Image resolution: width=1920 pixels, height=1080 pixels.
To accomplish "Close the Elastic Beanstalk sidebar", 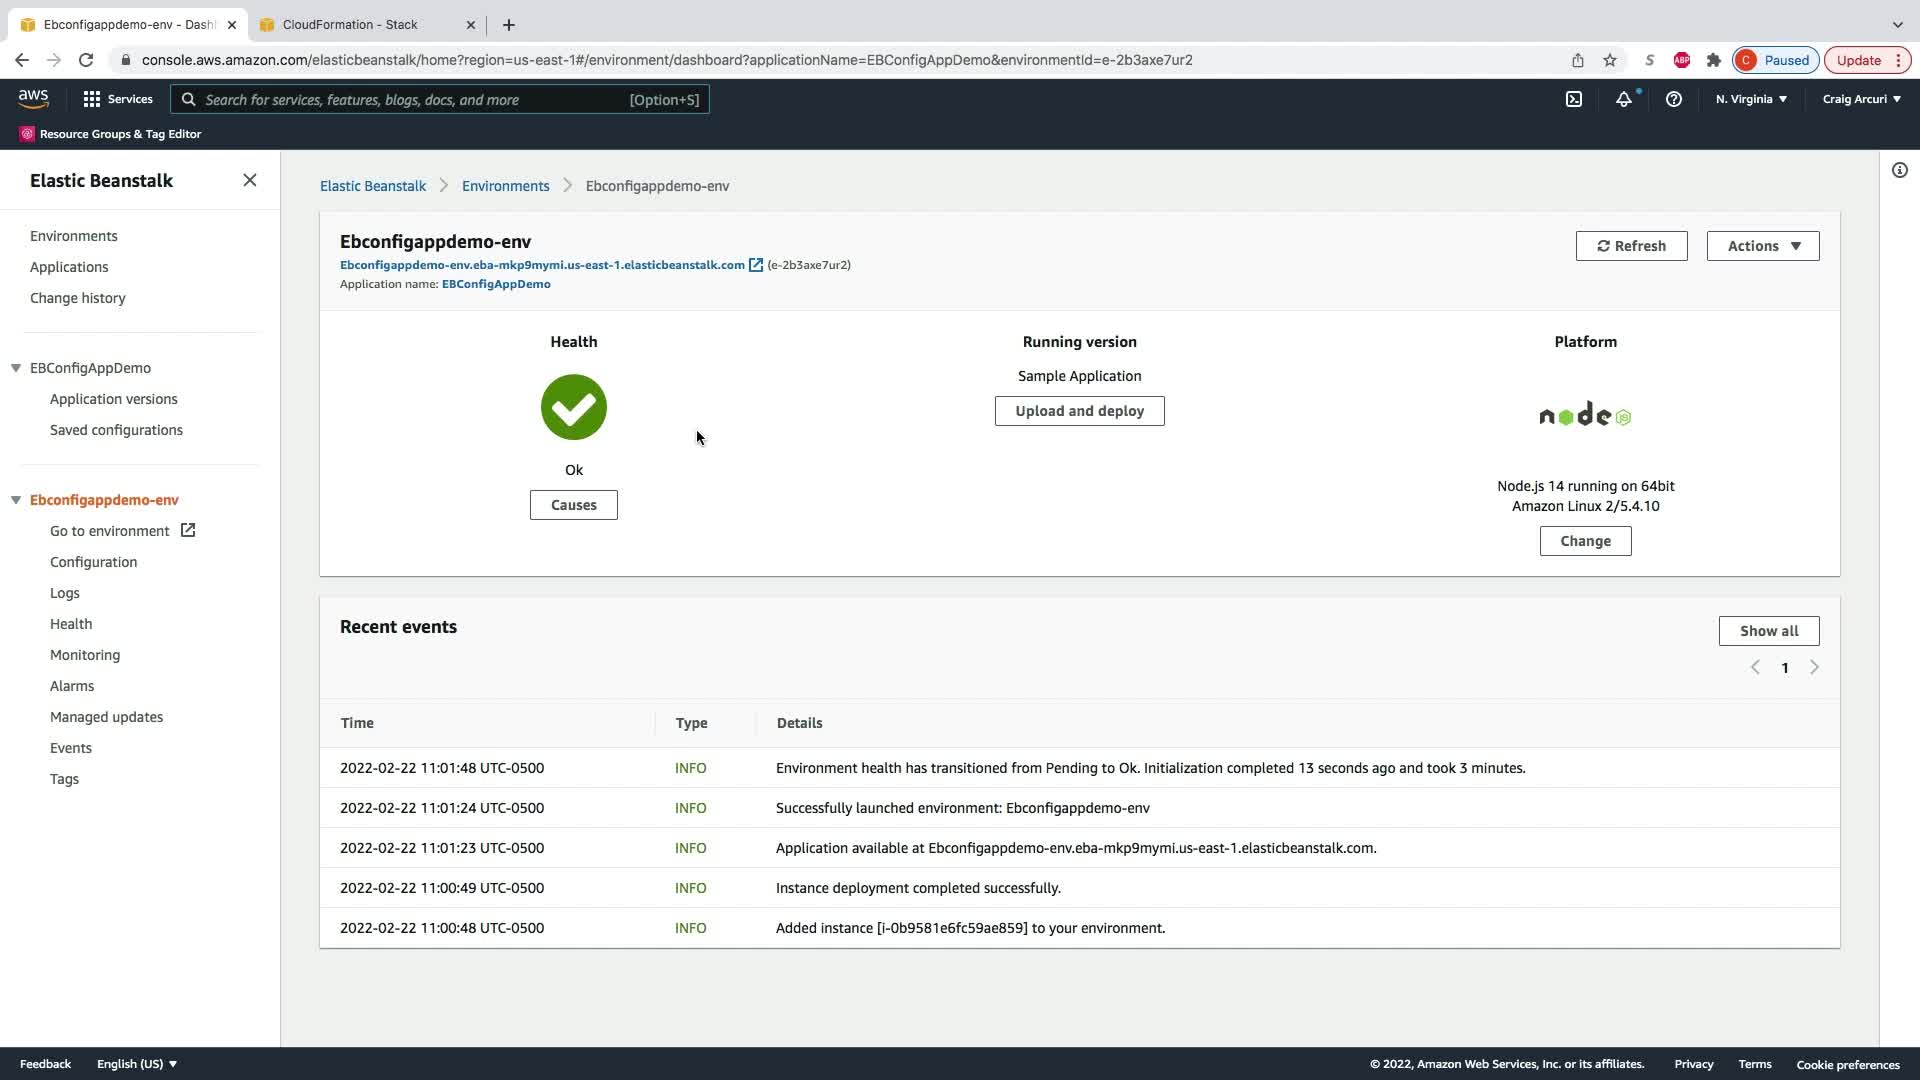I will (x=249, y=180).
